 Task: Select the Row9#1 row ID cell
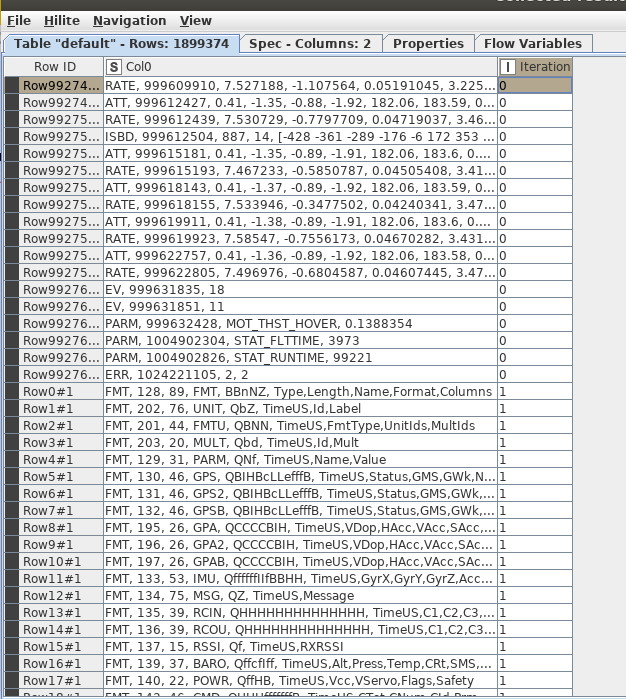61,544
